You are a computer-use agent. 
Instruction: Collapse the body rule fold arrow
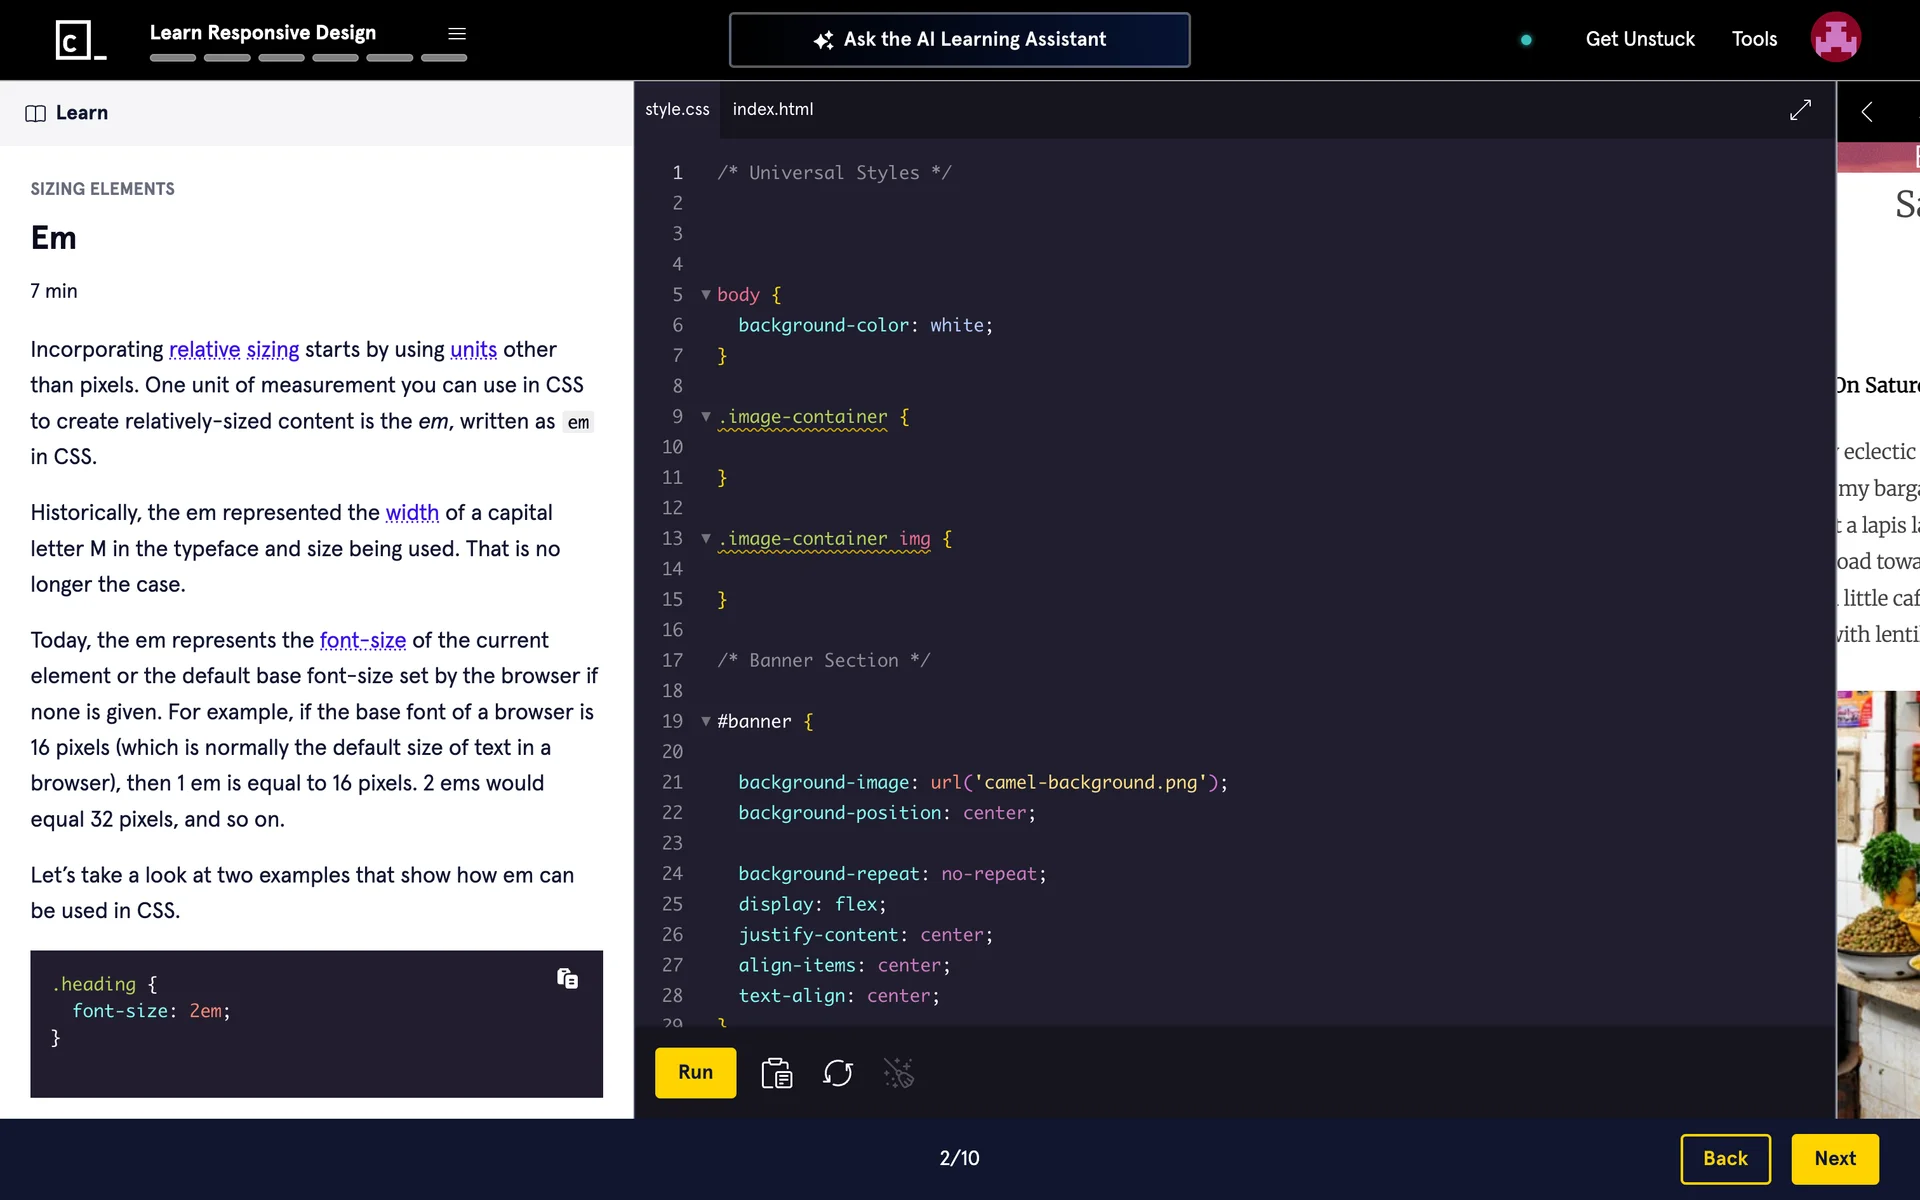coord(706,295)
